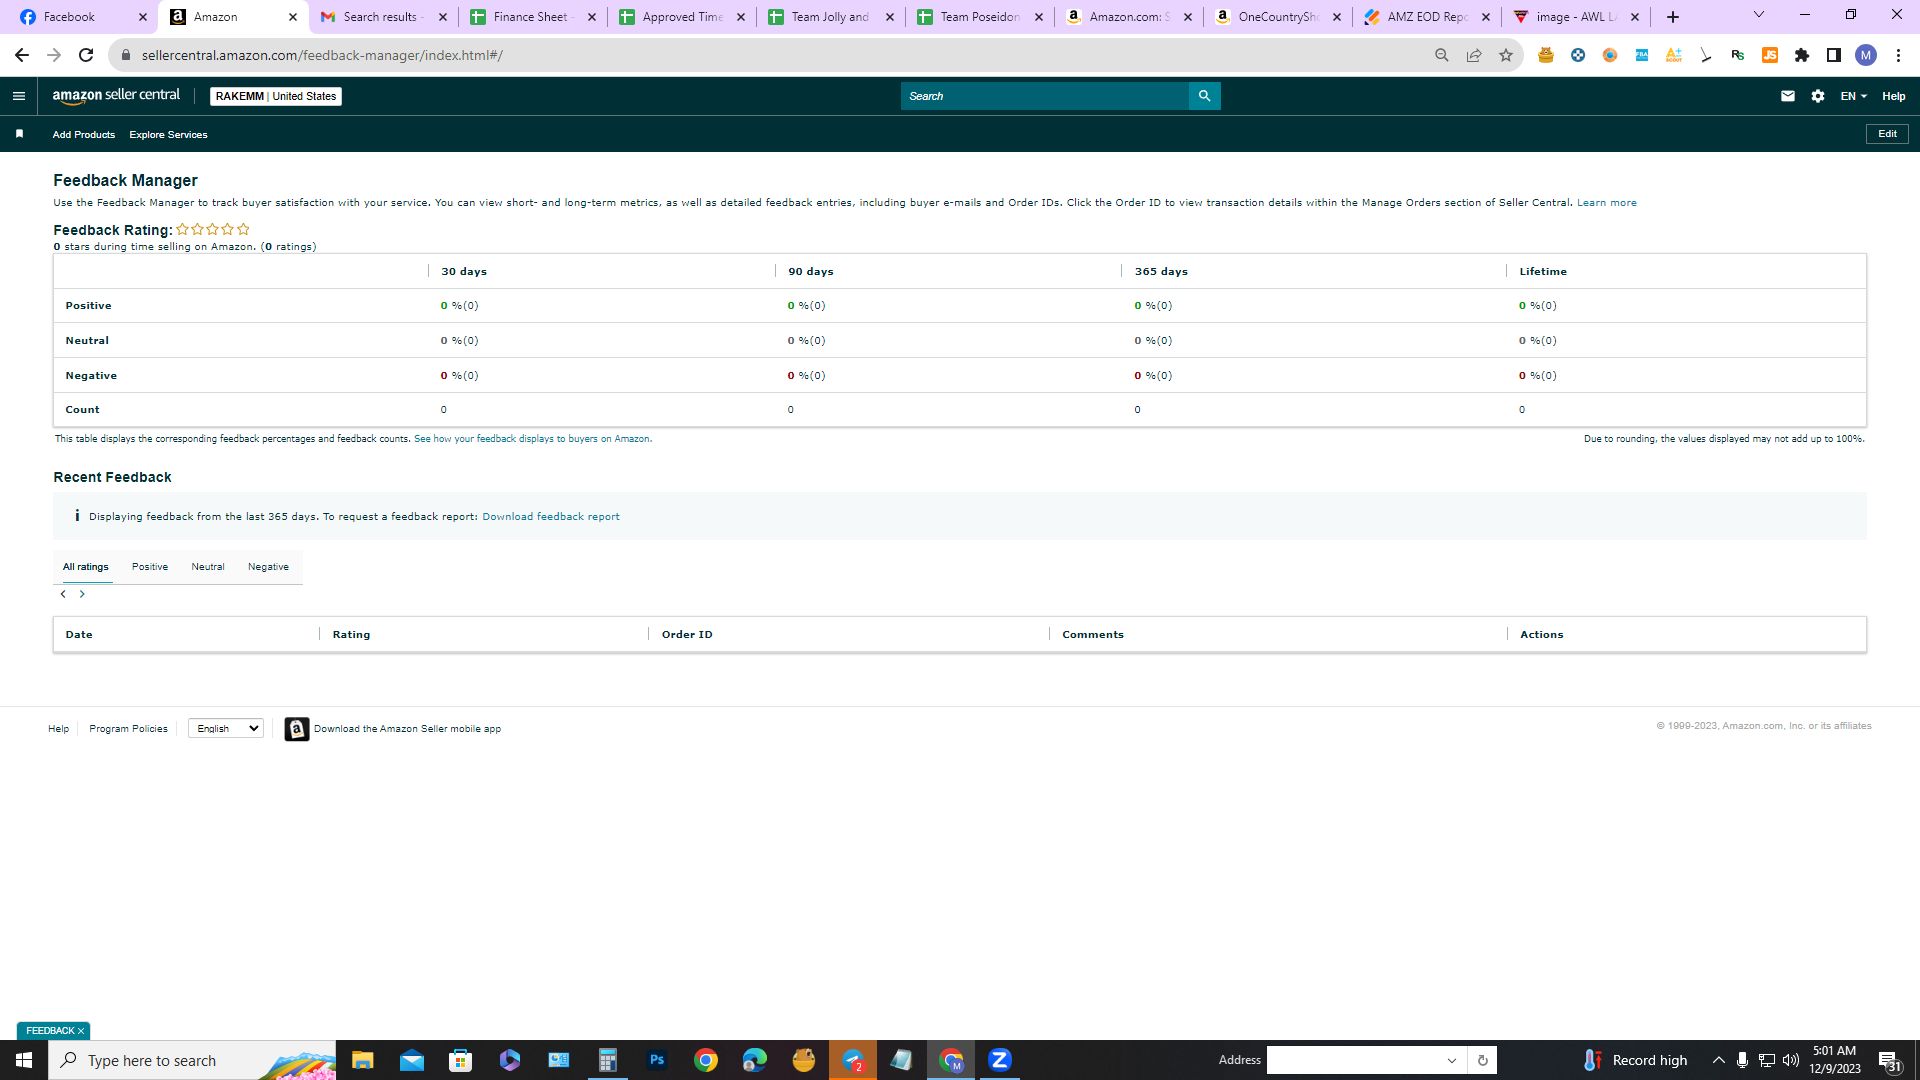Sort by the Date column header
The height and width of the screenshot is (1080, 1920).
click(x=79, y=635)
